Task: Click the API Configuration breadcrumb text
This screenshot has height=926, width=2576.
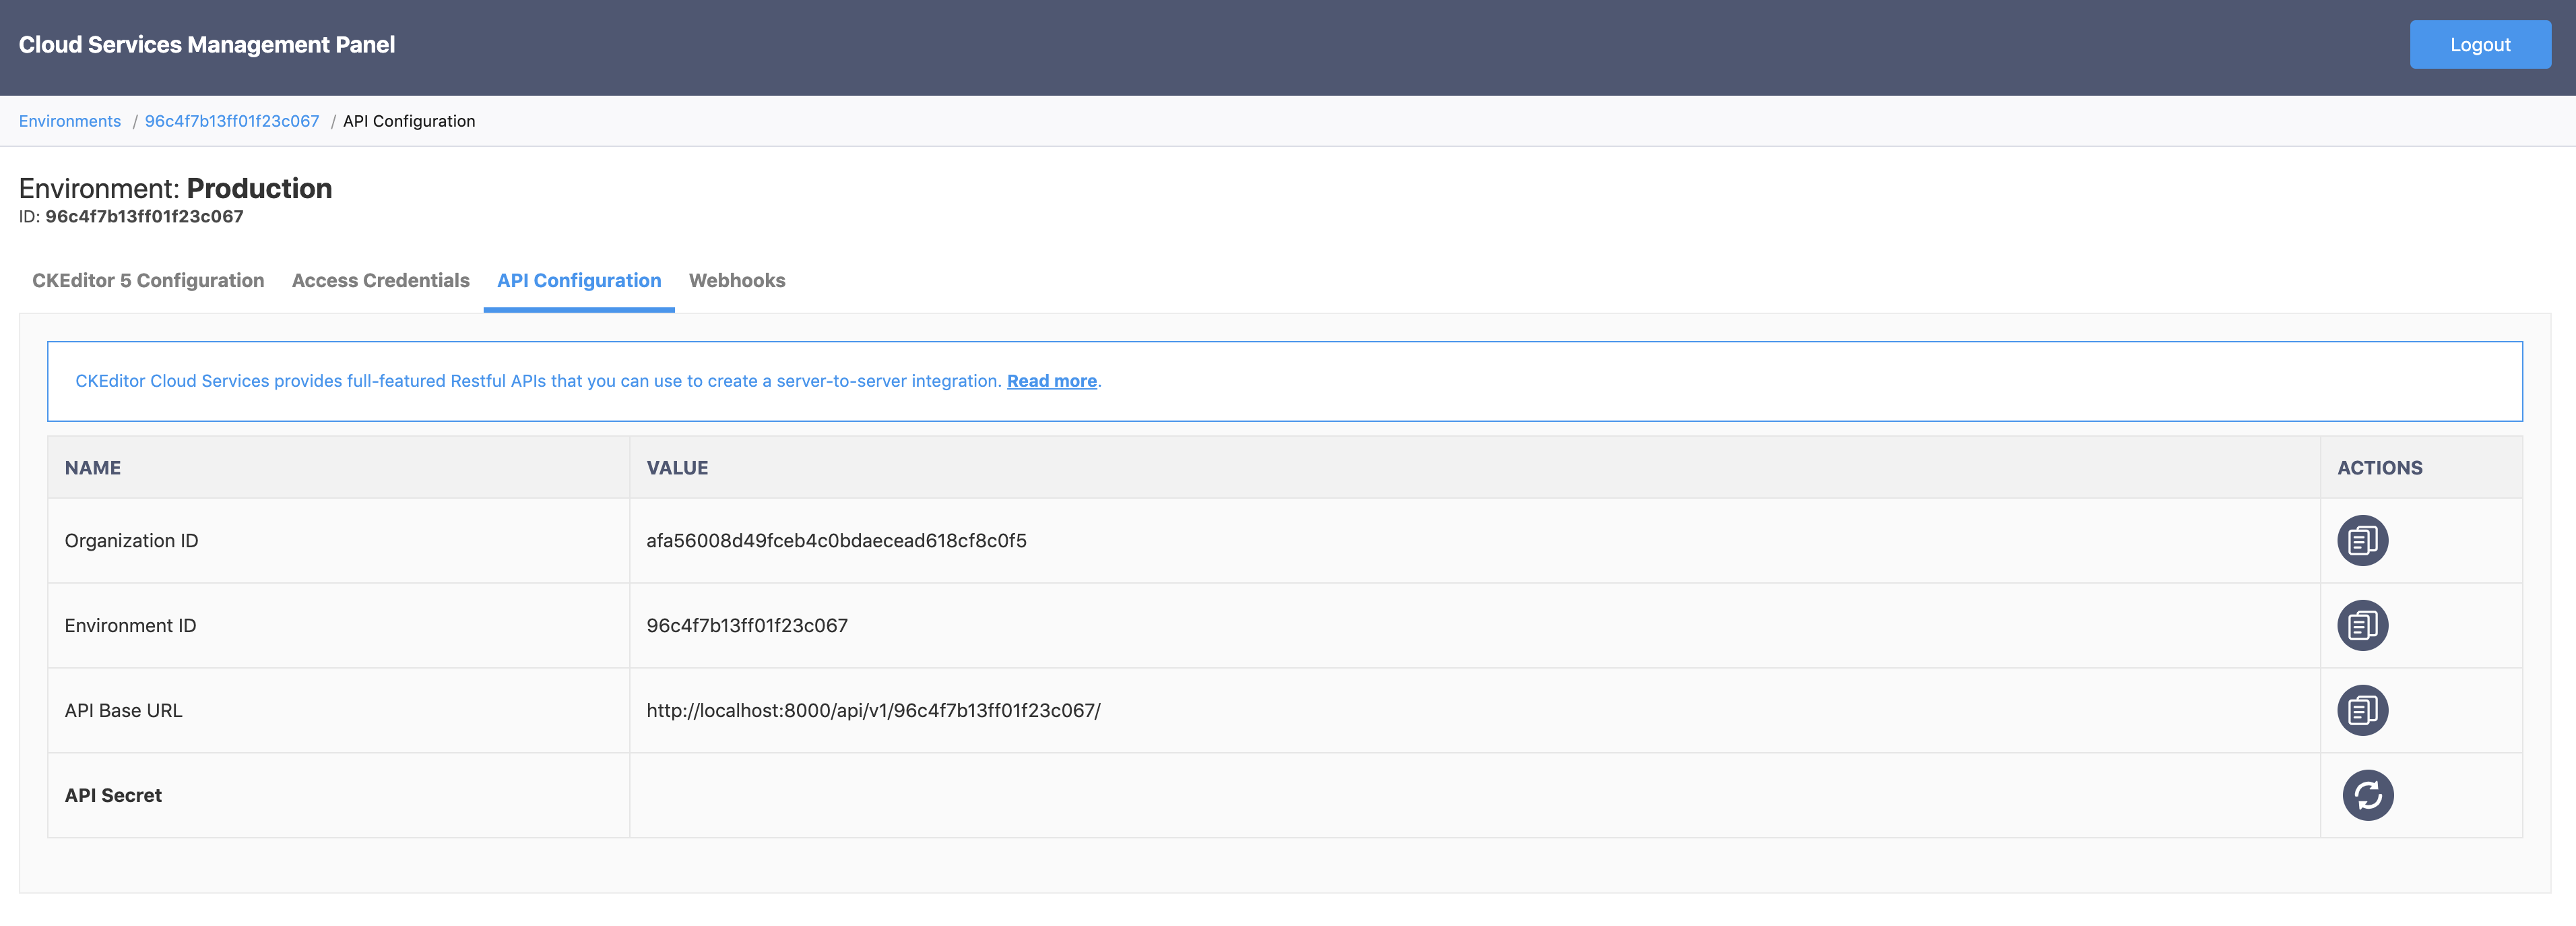Action: (x=409, y=121)
